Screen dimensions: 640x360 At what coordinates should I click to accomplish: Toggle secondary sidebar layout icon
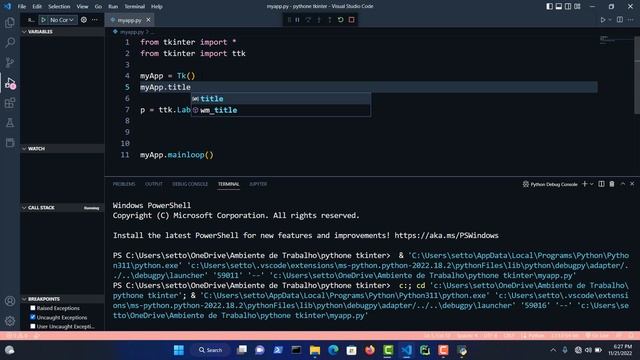(x=568, y=6)
